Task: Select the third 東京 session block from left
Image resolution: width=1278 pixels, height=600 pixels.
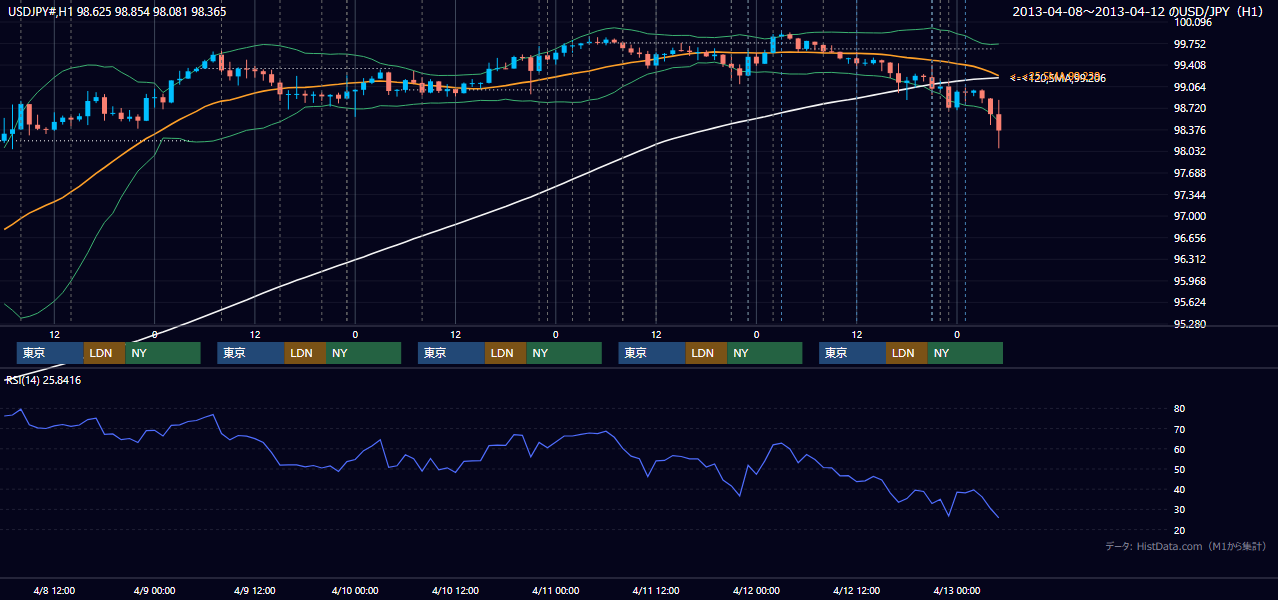Action: pos(451,353)
